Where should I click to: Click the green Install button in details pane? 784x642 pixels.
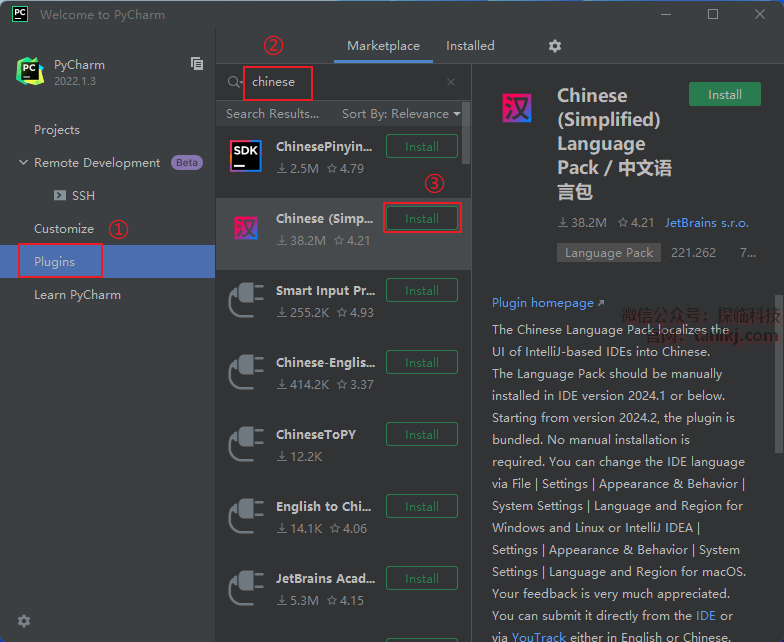724,94
